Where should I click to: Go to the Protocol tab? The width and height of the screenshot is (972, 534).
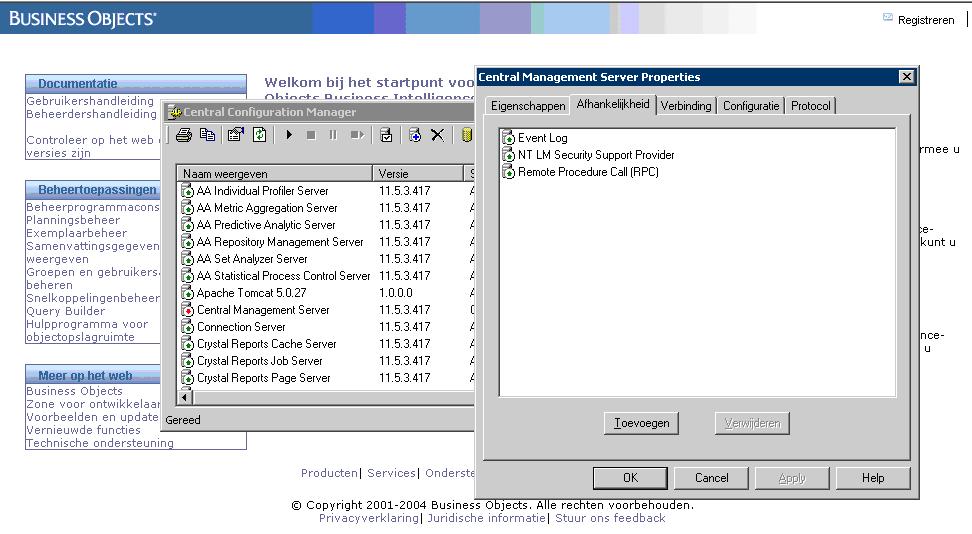[810, 106]
